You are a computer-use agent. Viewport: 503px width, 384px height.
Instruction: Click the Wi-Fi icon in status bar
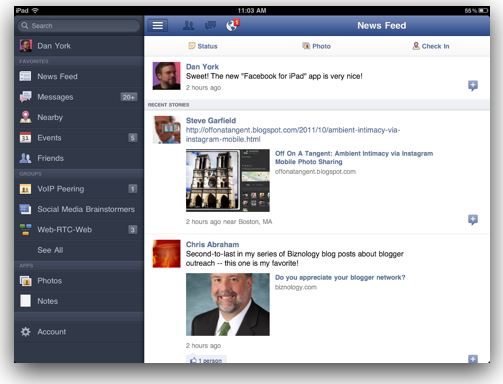35,11
